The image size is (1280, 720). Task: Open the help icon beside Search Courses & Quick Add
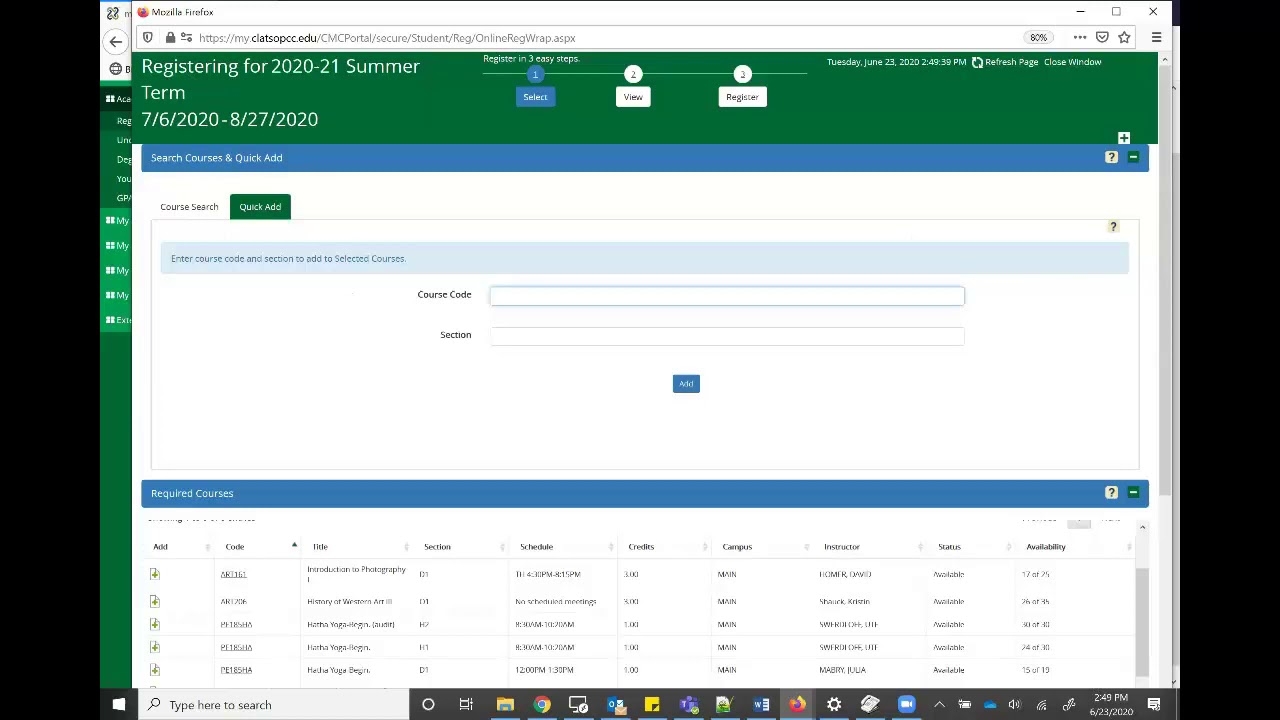point(1111,157)
